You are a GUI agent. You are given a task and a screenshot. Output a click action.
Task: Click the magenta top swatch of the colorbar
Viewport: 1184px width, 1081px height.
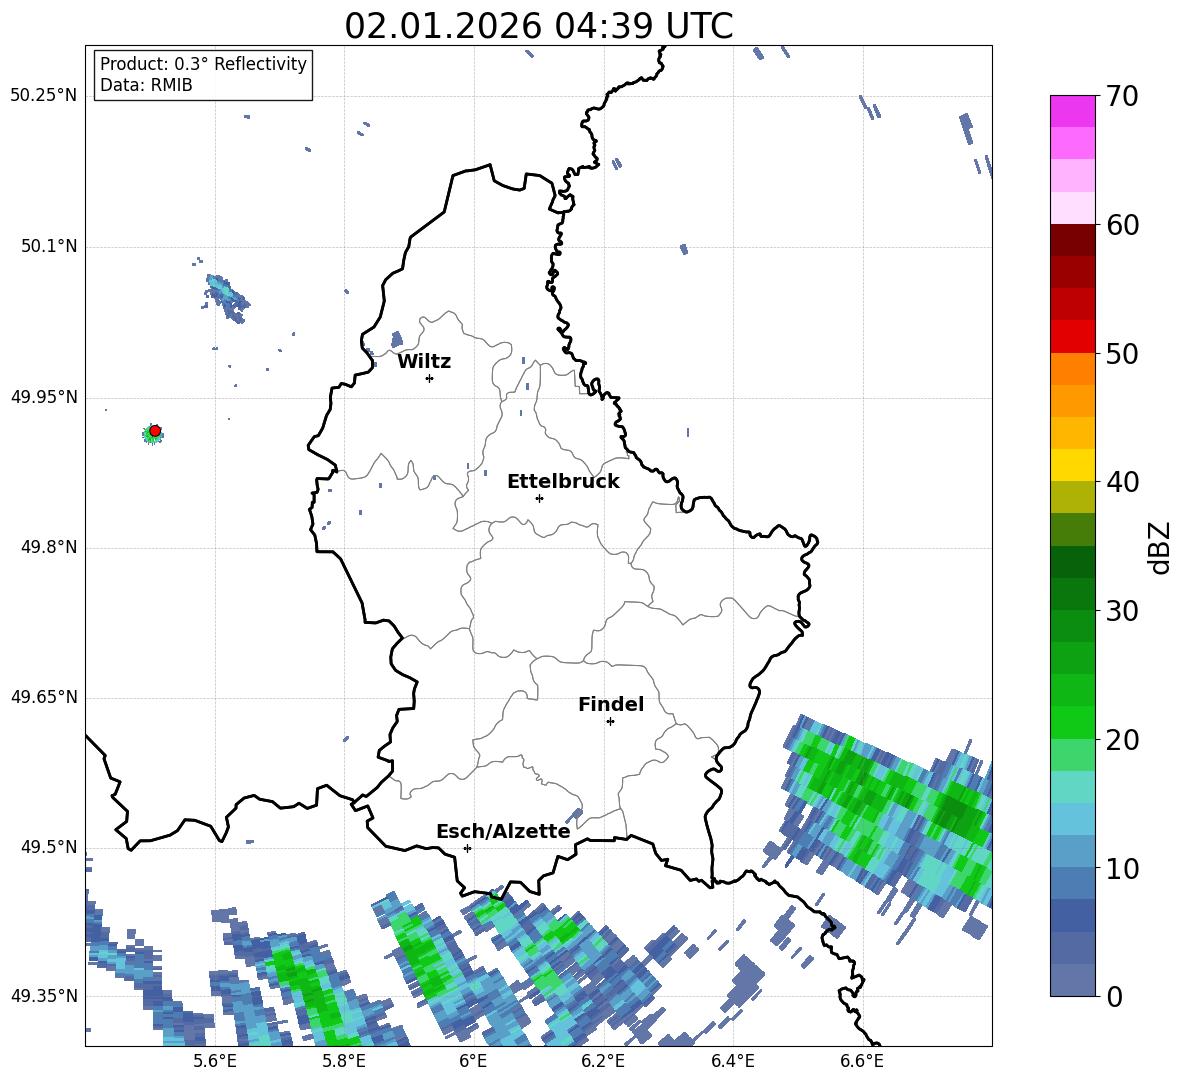tap(1072, 111)
